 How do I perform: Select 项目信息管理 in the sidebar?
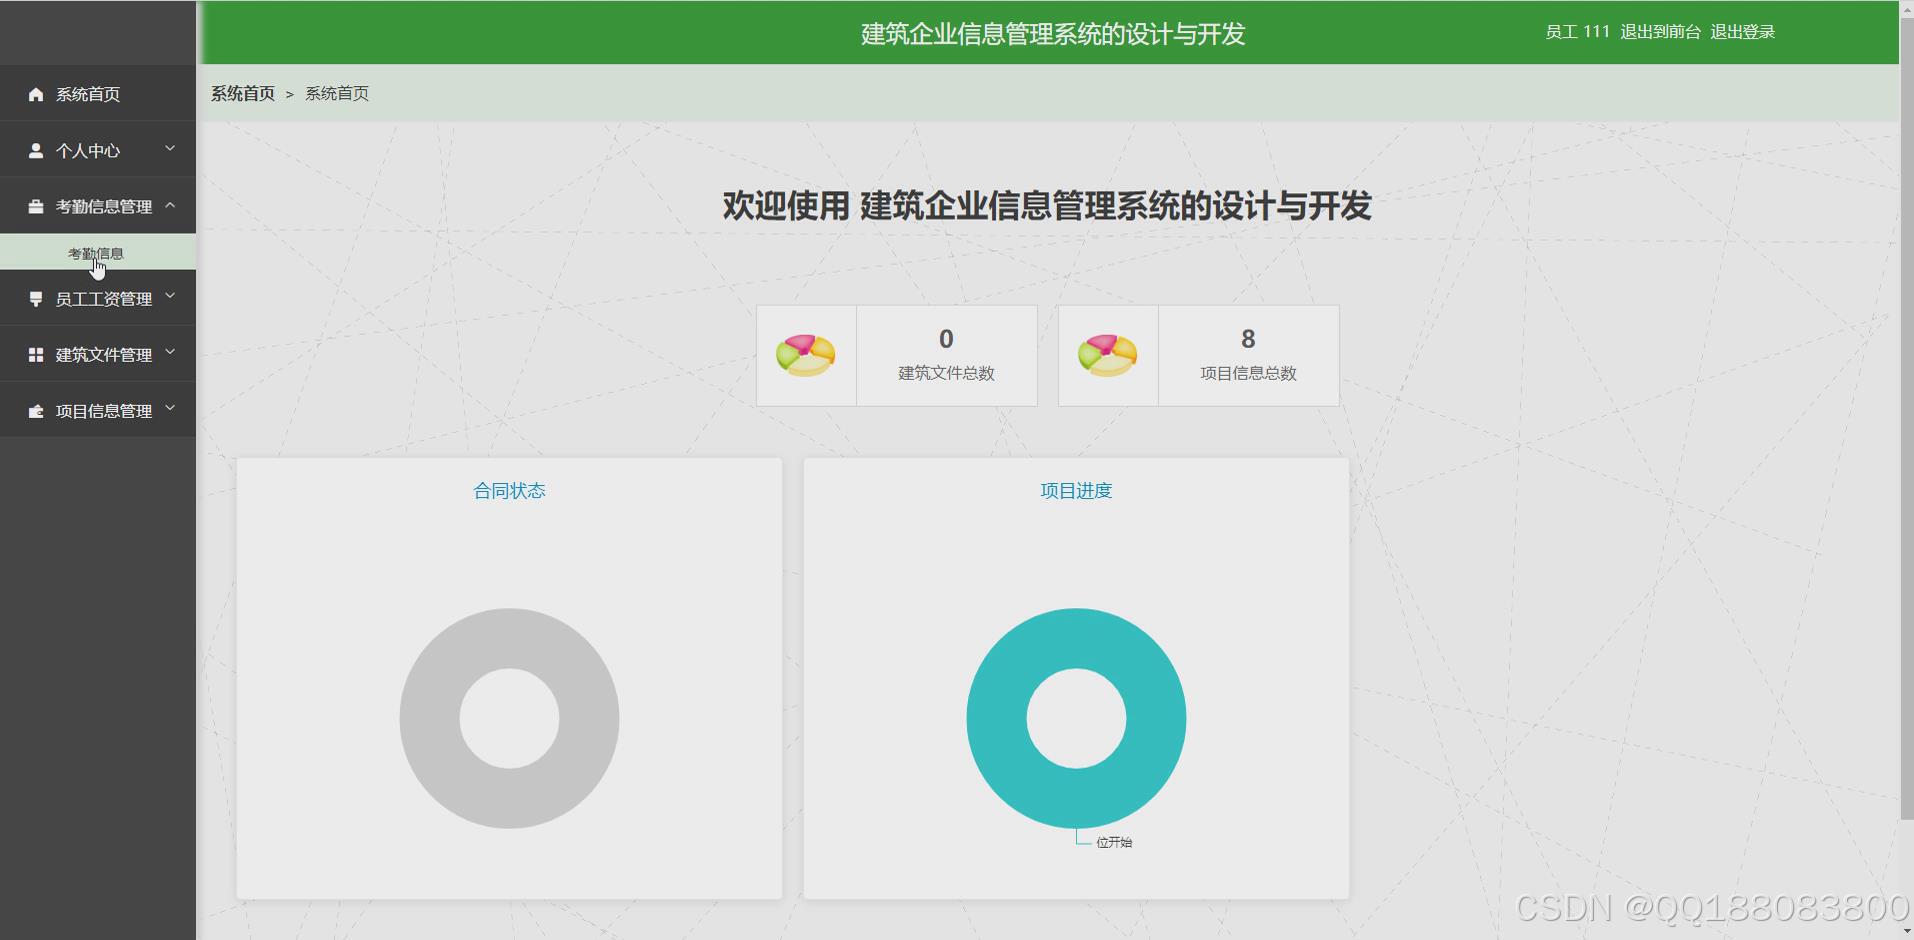(103, 410)
